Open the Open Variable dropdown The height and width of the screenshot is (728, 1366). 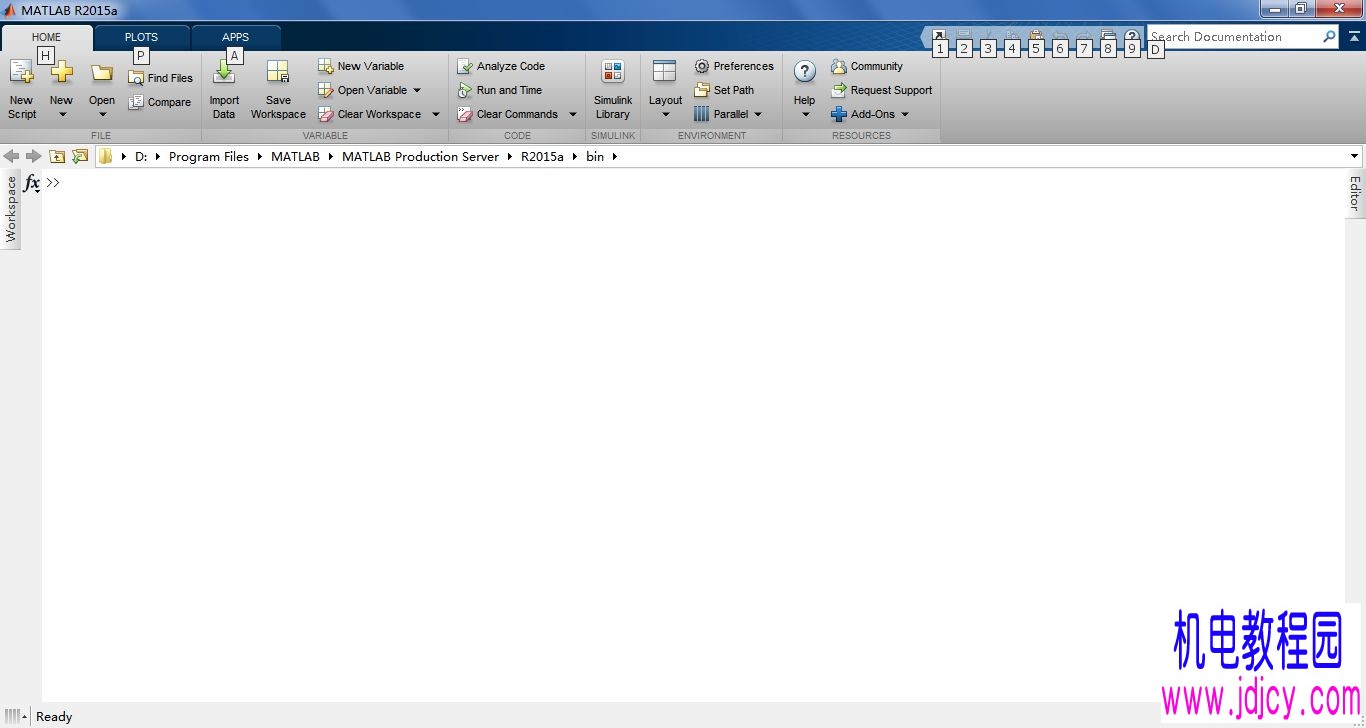[x=417, y=90]
